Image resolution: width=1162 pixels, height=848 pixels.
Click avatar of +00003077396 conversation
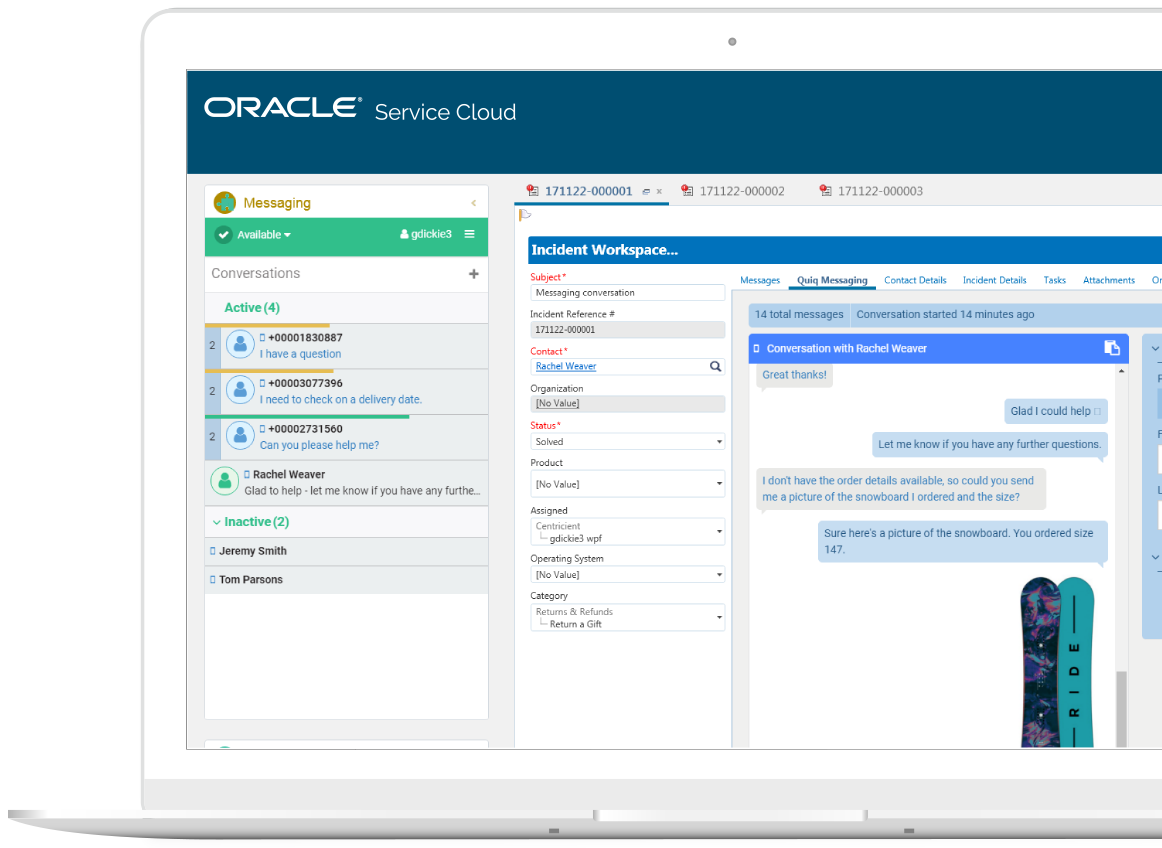point(240,390)
